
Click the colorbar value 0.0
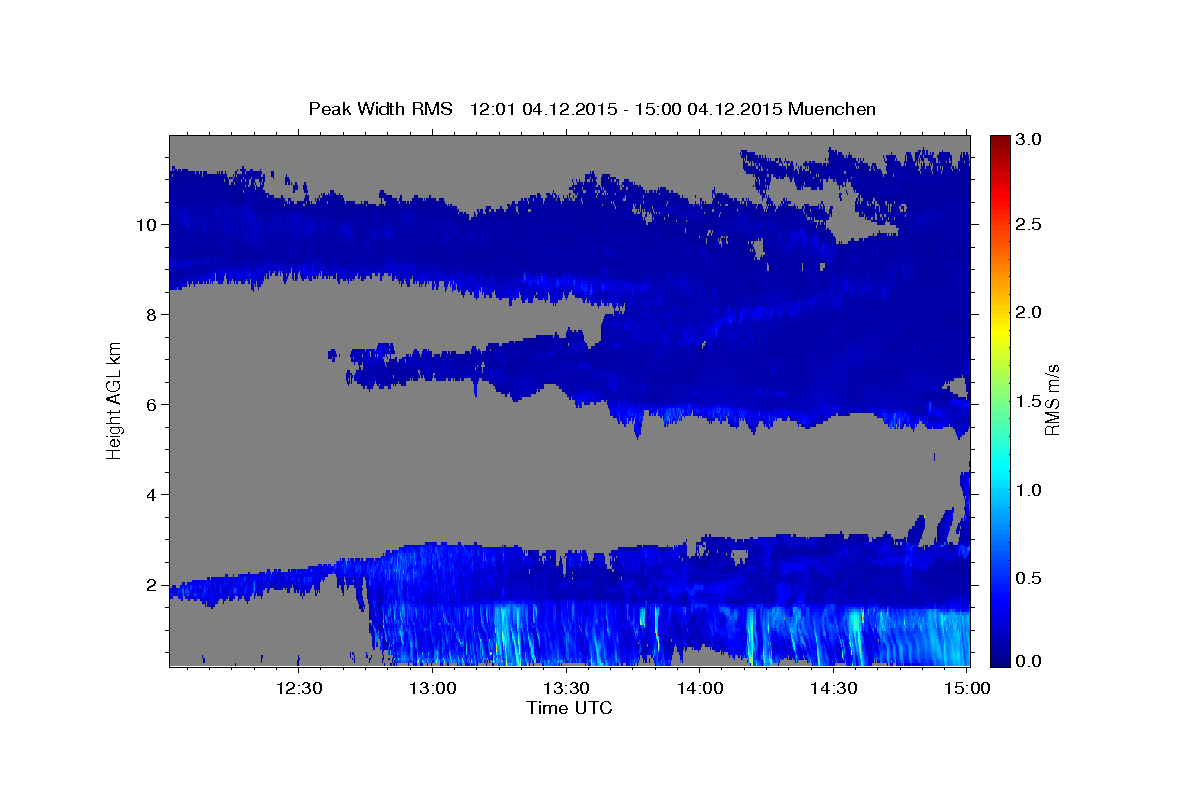(1030, 661)
